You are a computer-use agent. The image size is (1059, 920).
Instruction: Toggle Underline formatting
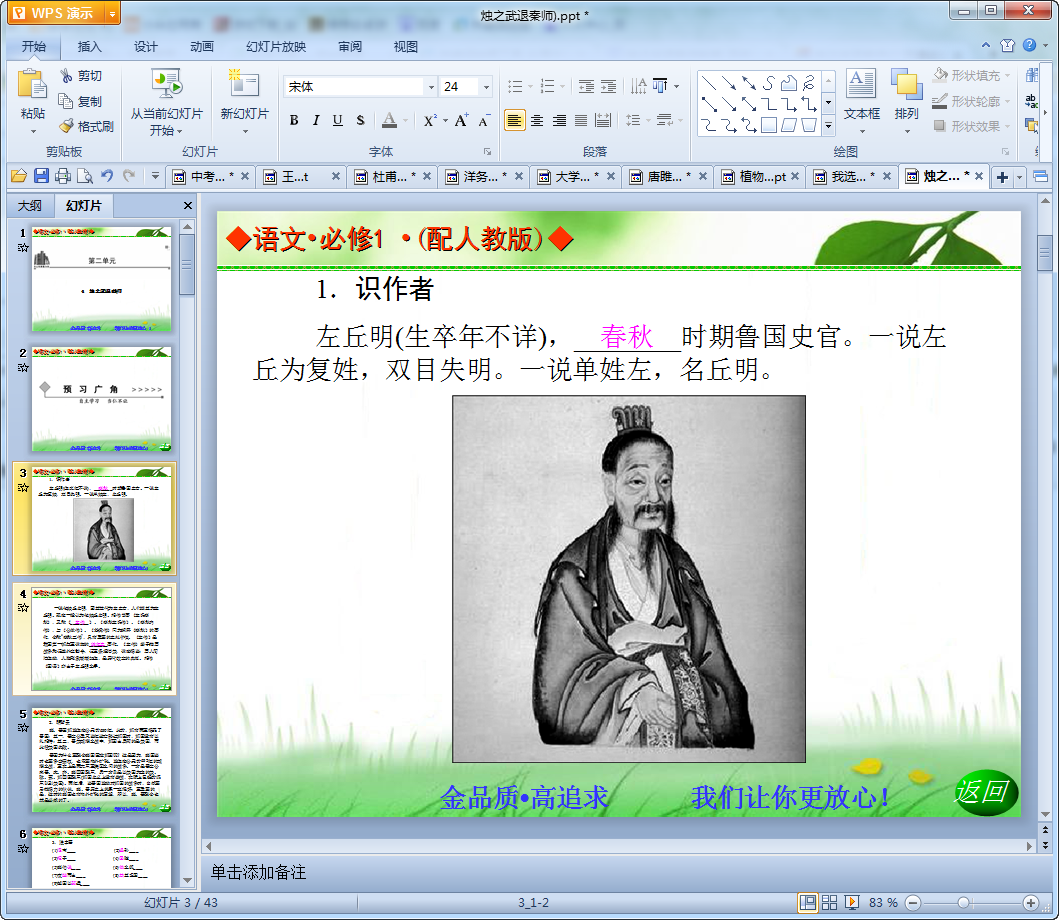tap(338, 121)
